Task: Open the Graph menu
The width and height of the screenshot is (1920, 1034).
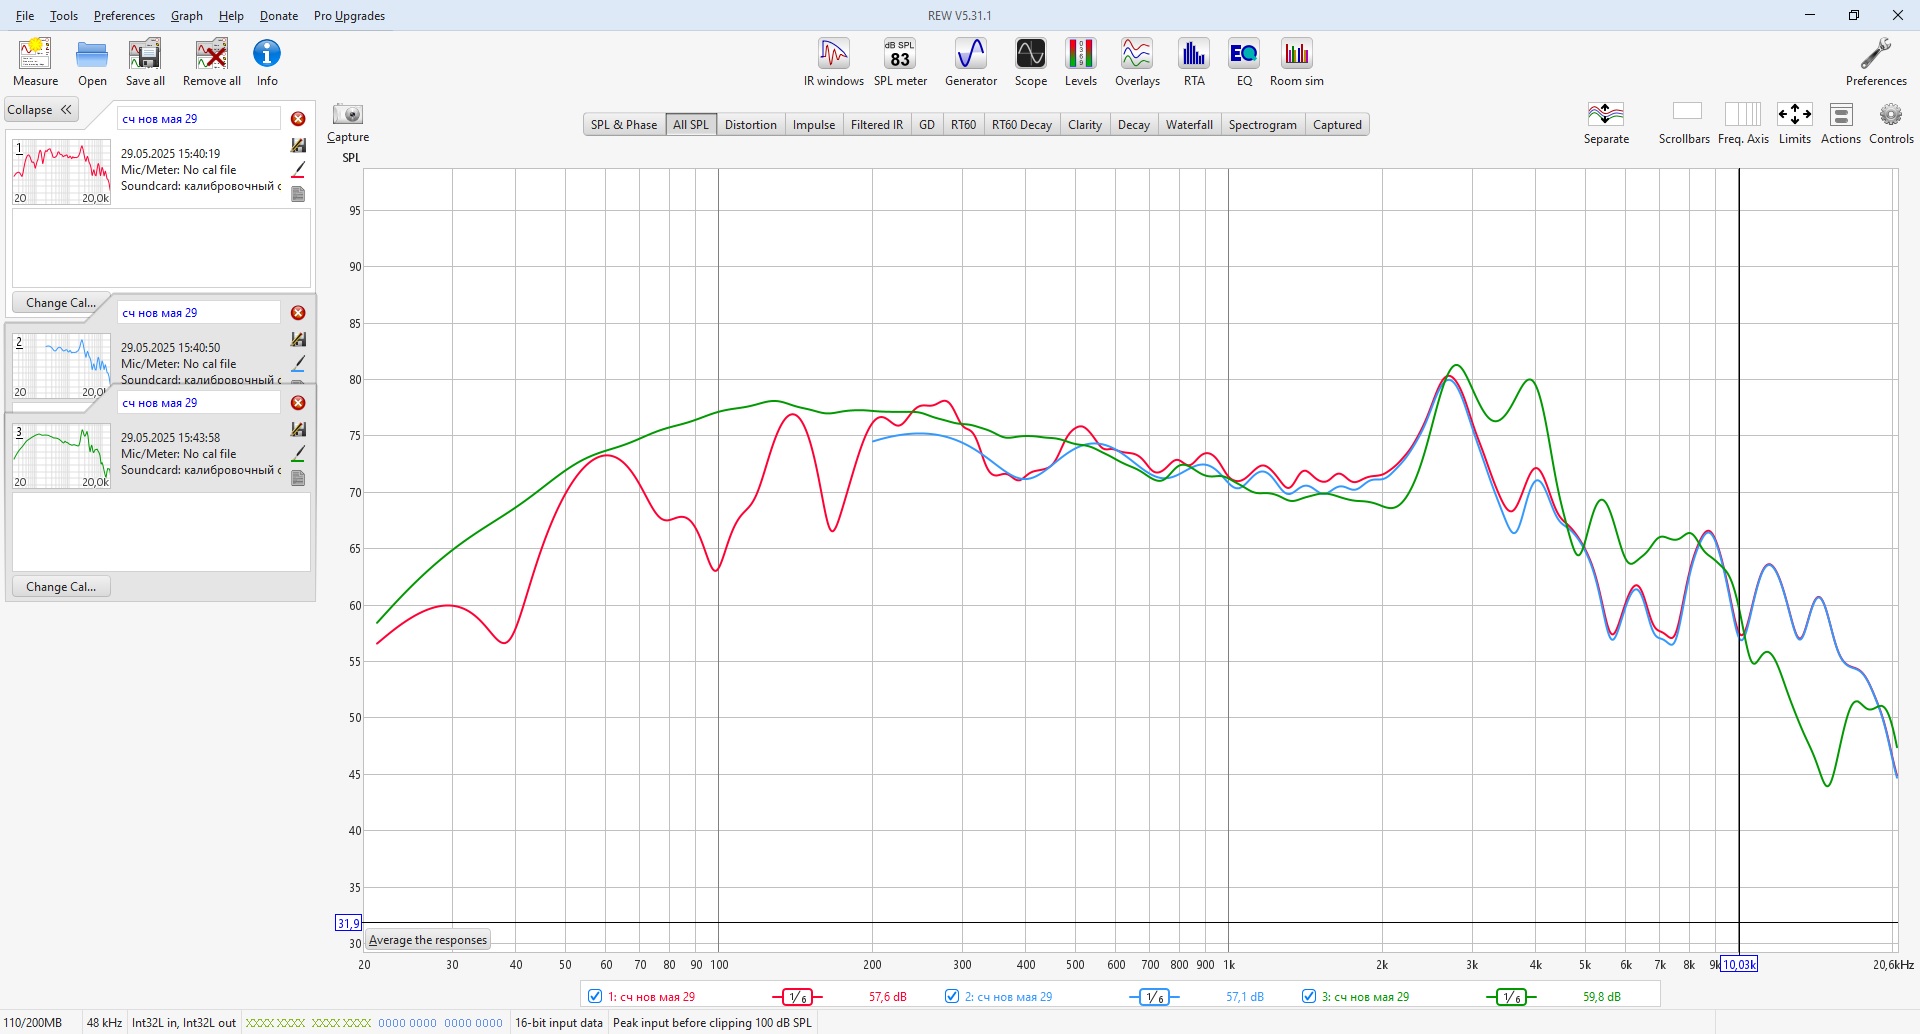Action: 187,16
